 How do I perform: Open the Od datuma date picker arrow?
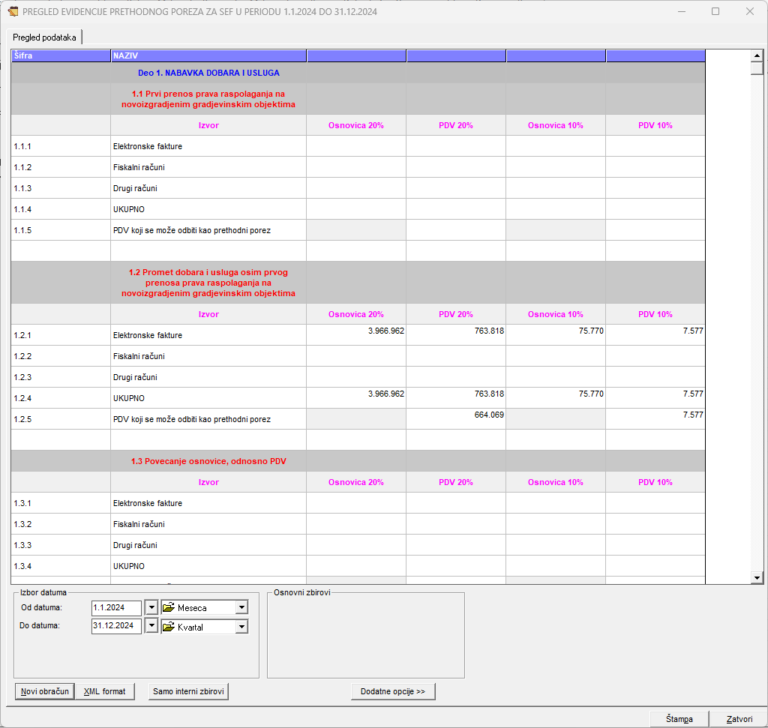[x=151, y=607]
